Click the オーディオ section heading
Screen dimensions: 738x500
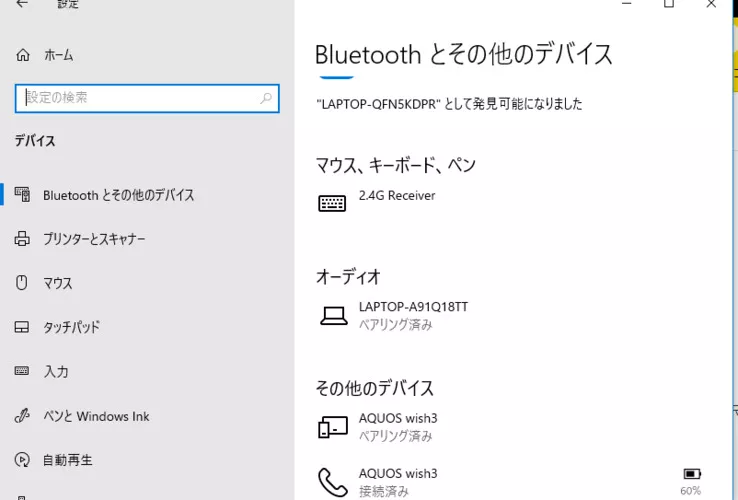348,277
